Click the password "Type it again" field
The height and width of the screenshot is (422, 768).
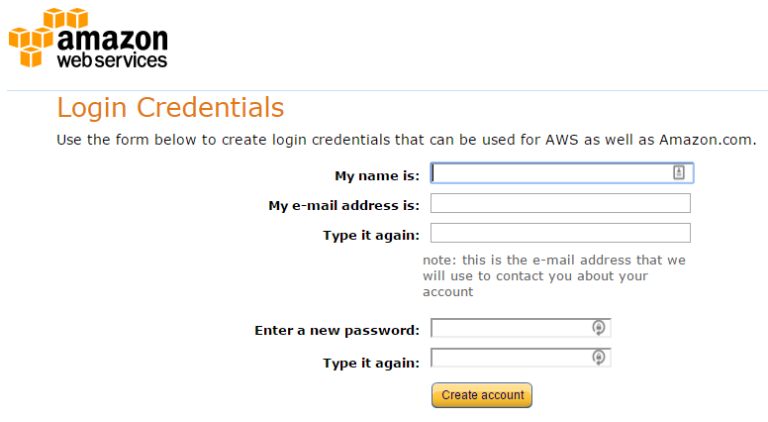[x=510, y=358]
